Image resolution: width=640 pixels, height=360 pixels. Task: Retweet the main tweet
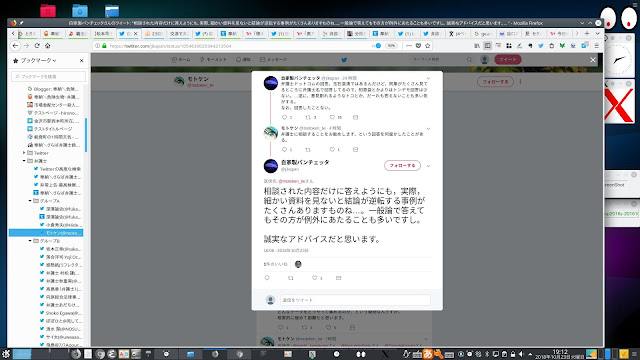click(291, 278)
